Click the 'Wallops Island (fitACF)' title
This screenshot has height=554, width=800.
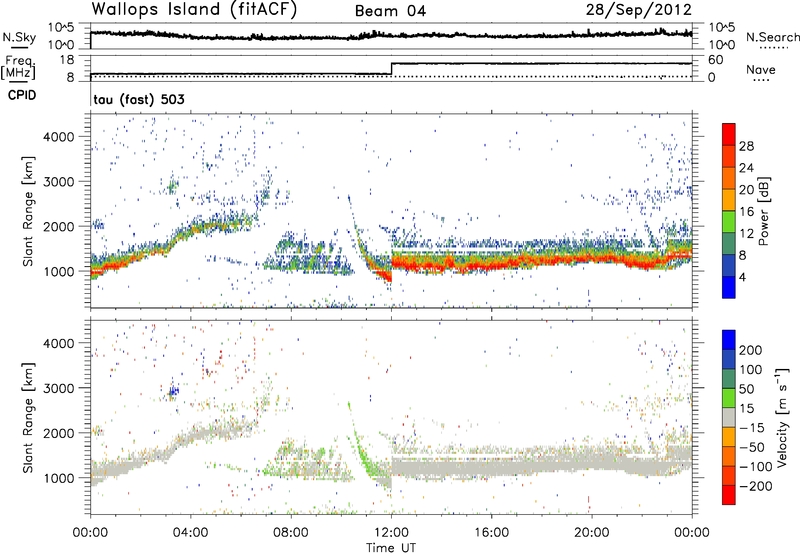pos(194,9)
